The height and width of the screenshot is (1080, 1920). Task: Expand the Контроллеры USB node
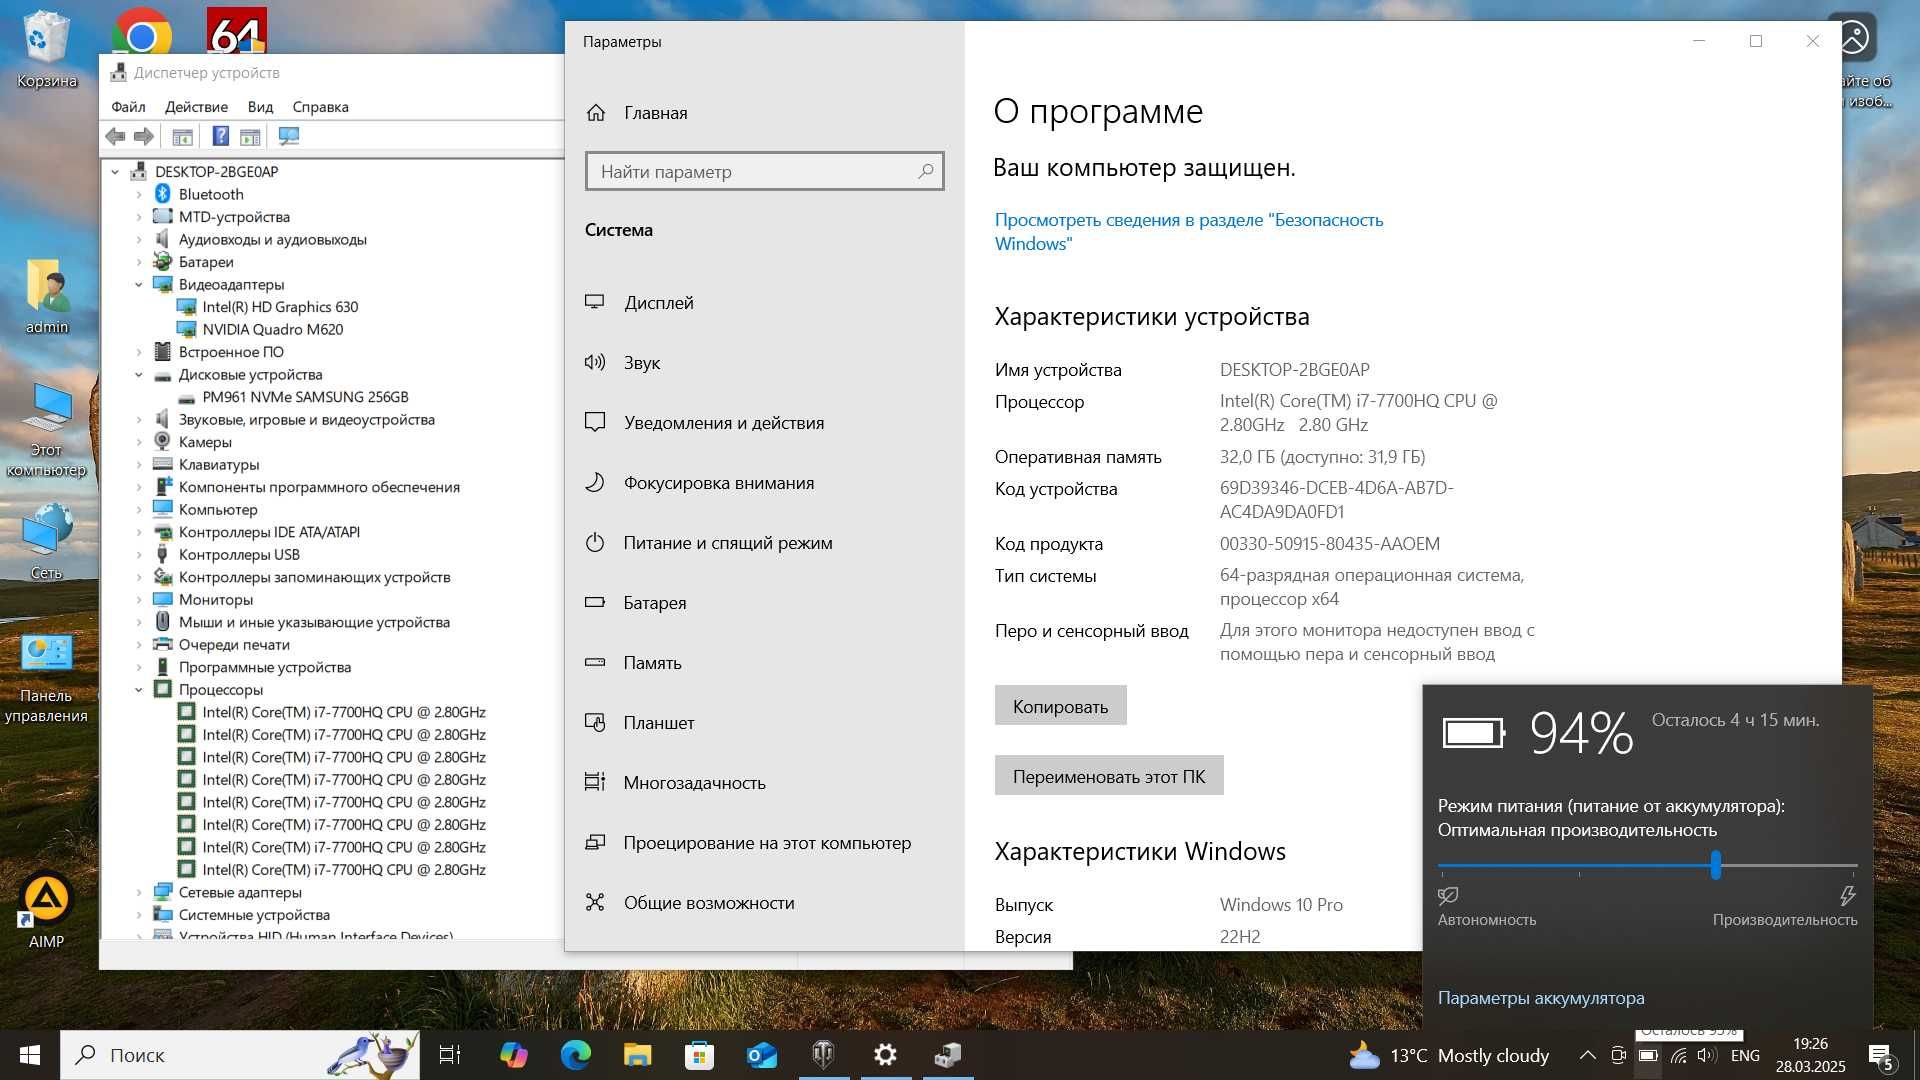(139, 554)
